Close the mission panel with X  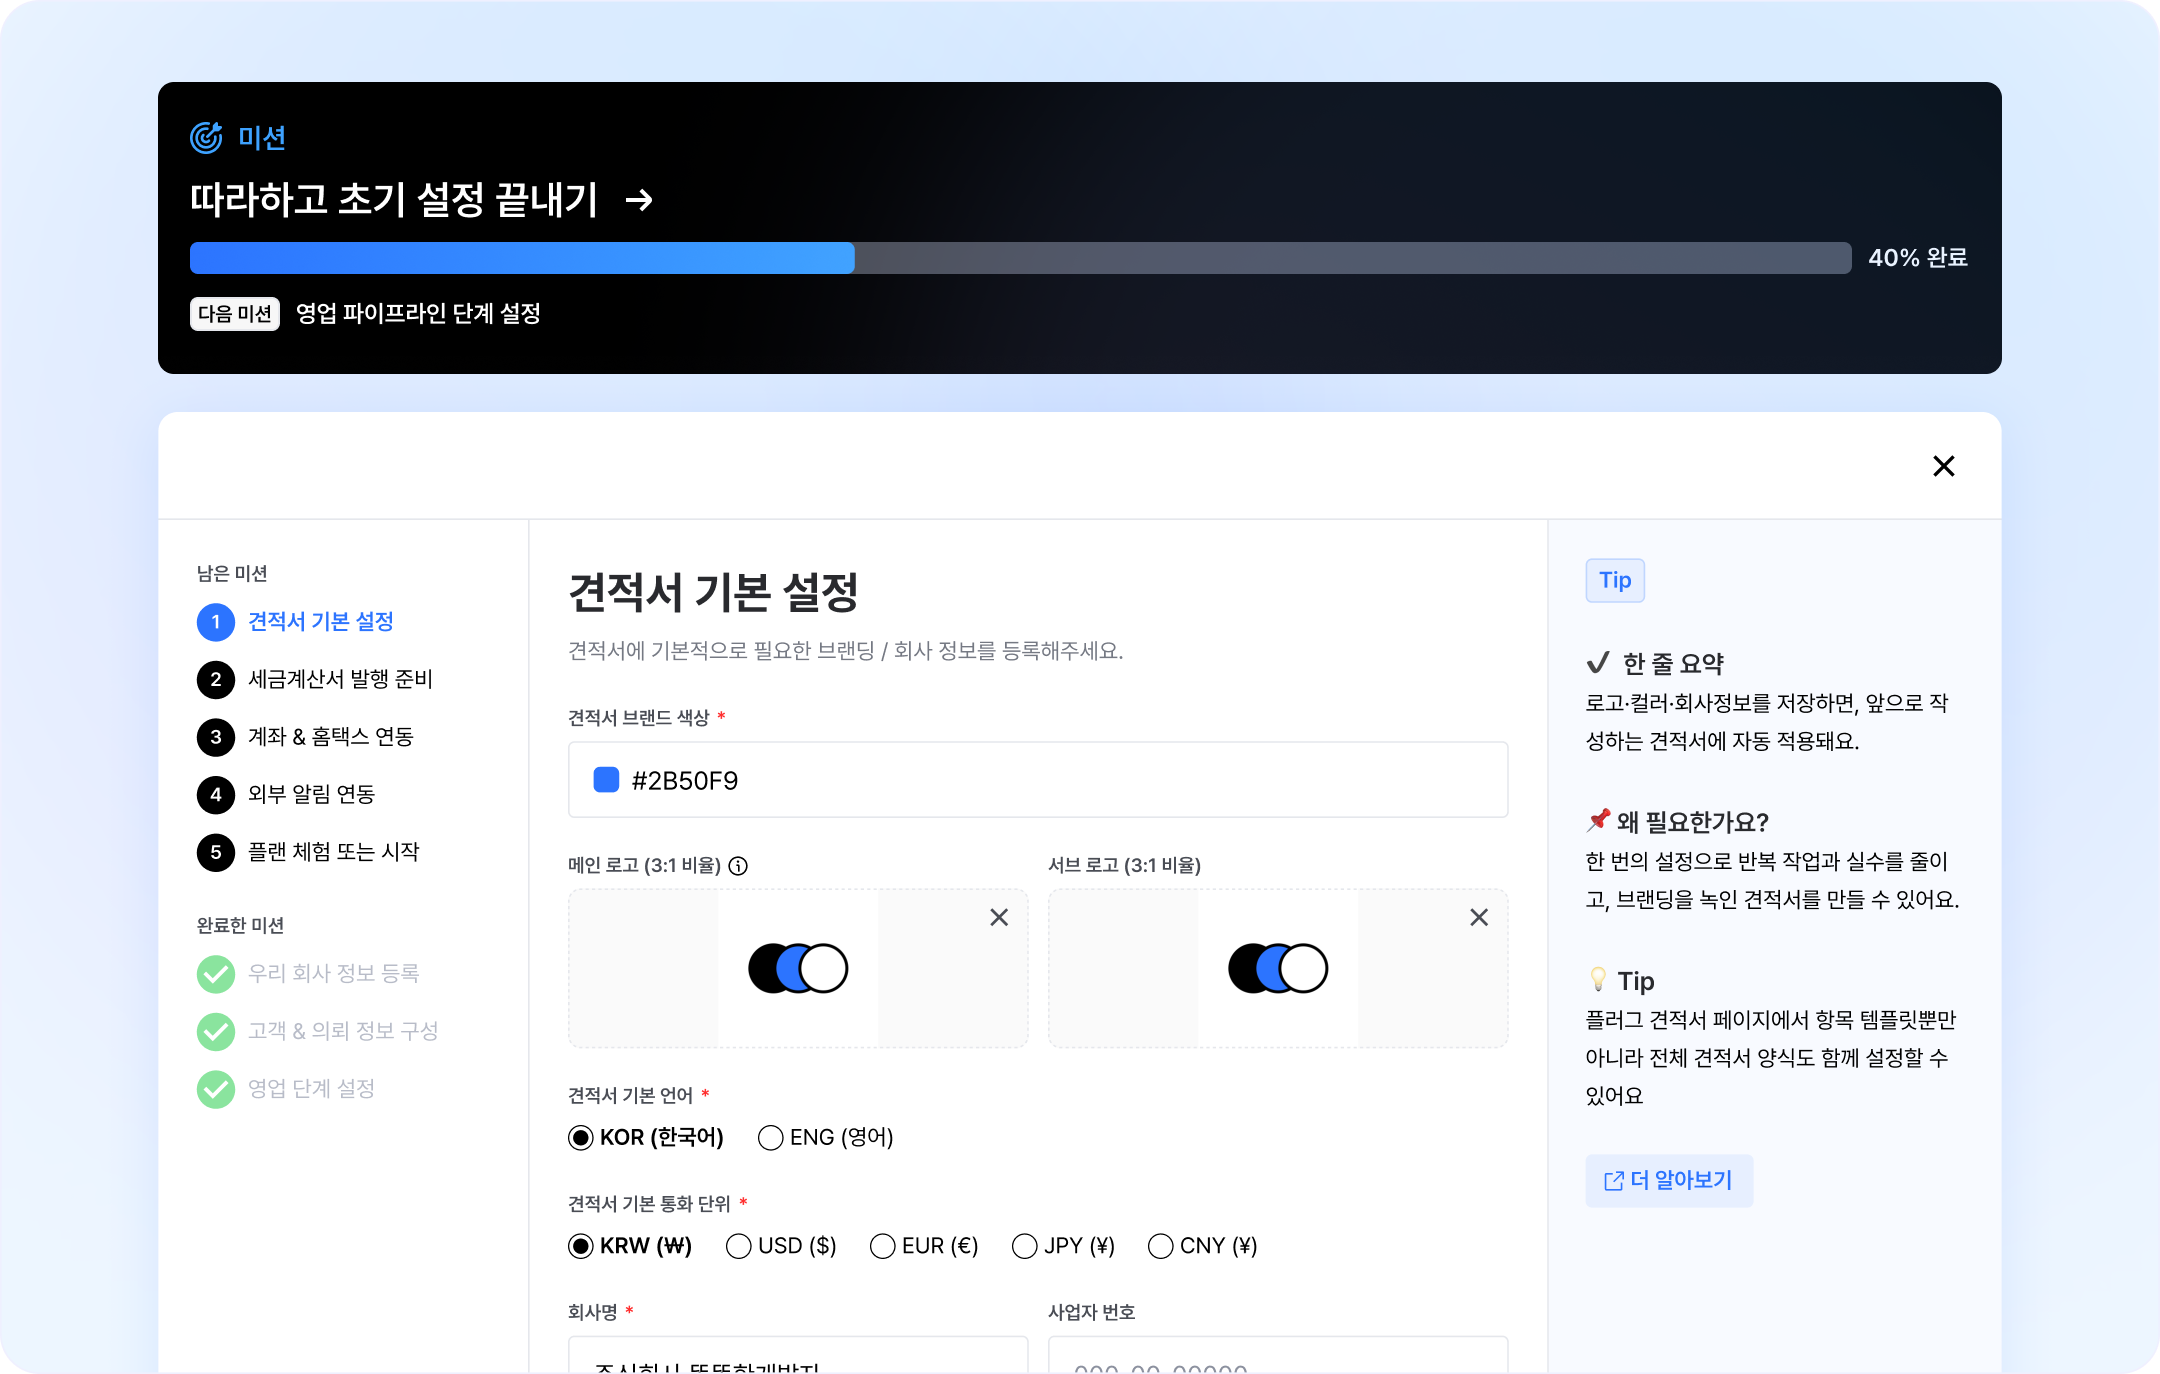pyautogui.click(x=1943, y=466)
